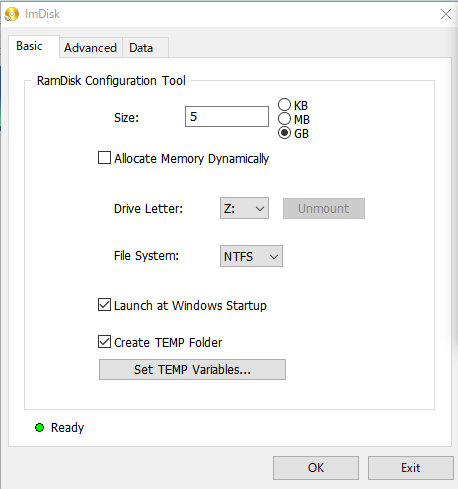Screen dimensions: 458x489
Task: Click the green Ready status indicator dot
Action: pos(39,427)
